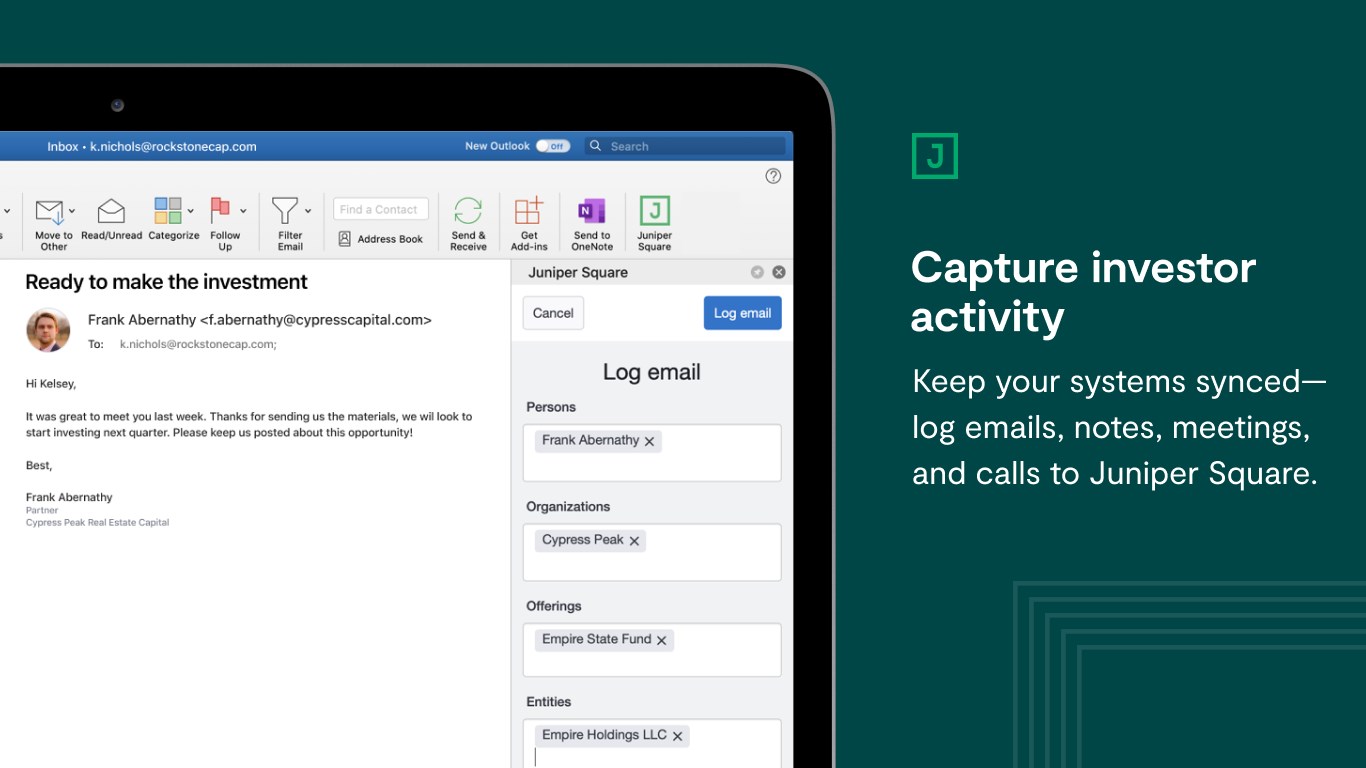Click the Search field in title bar
This screenshot has height=768, width=1366.
[x=685, y=146]
